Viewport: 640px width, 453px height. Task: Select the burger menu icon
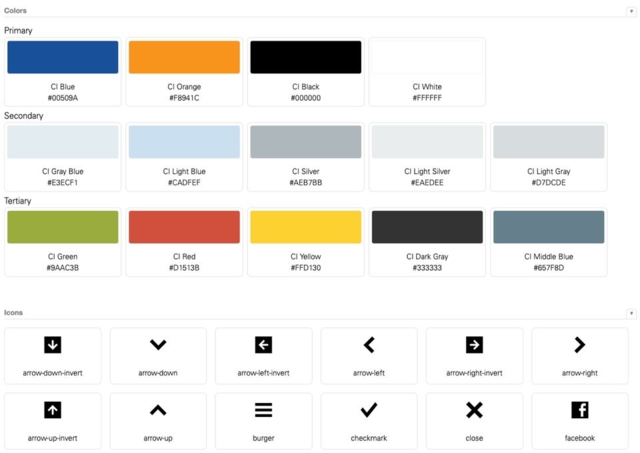[x=263, y=410]
